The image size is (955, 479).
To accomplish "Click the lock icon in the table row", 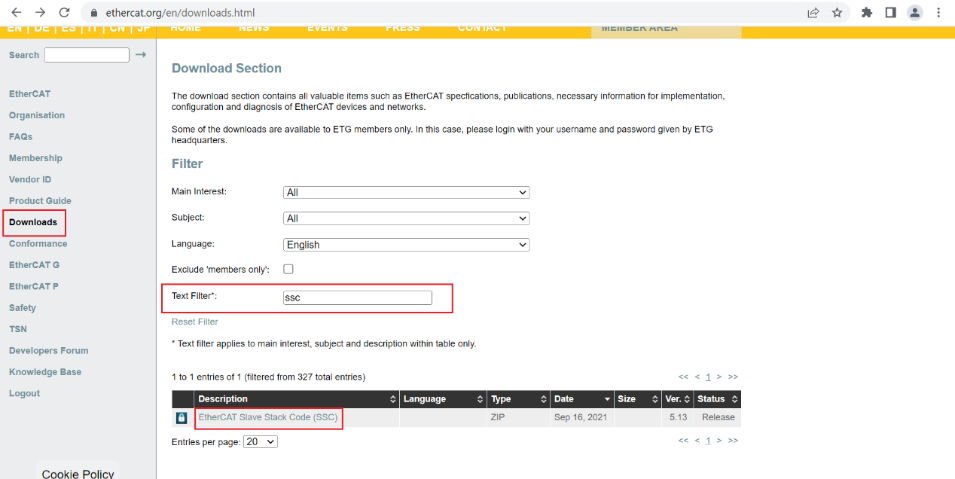I will click(182, 417).
